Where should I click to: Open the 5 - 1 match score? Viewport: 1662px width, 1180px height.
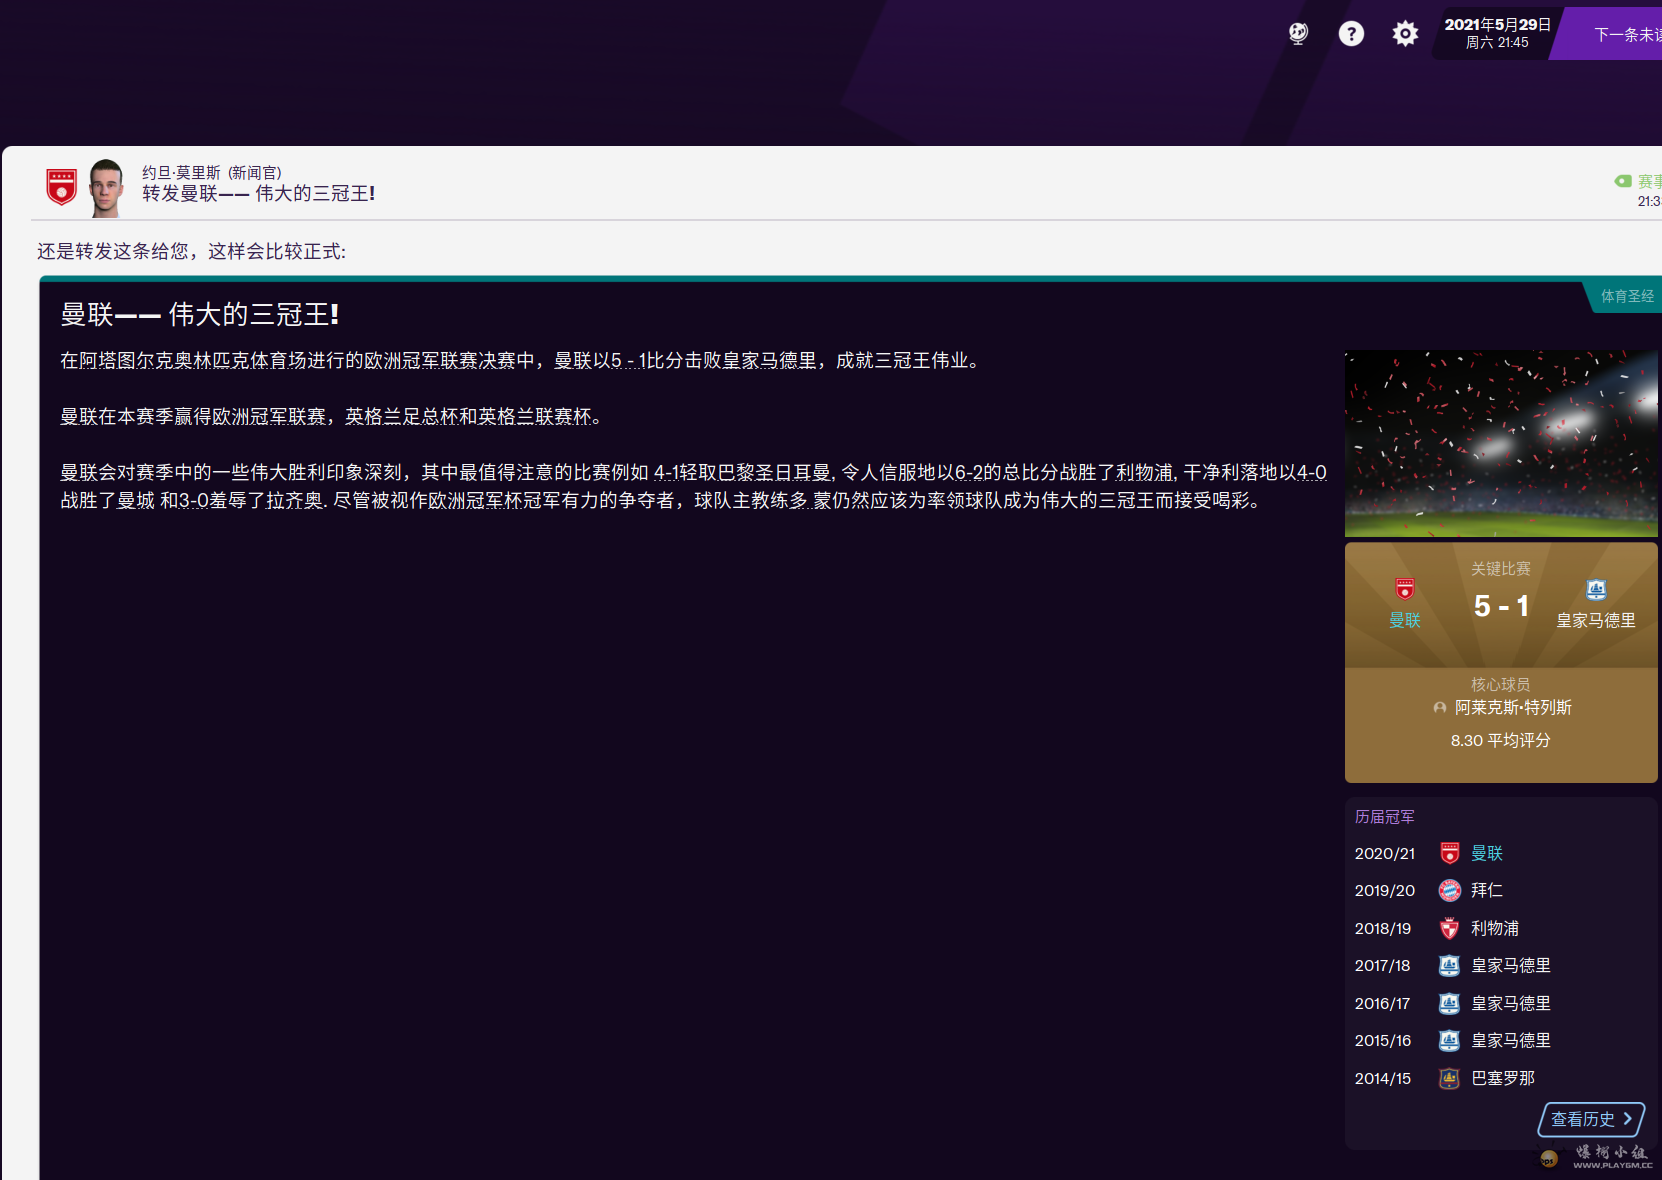point(1501,606)
